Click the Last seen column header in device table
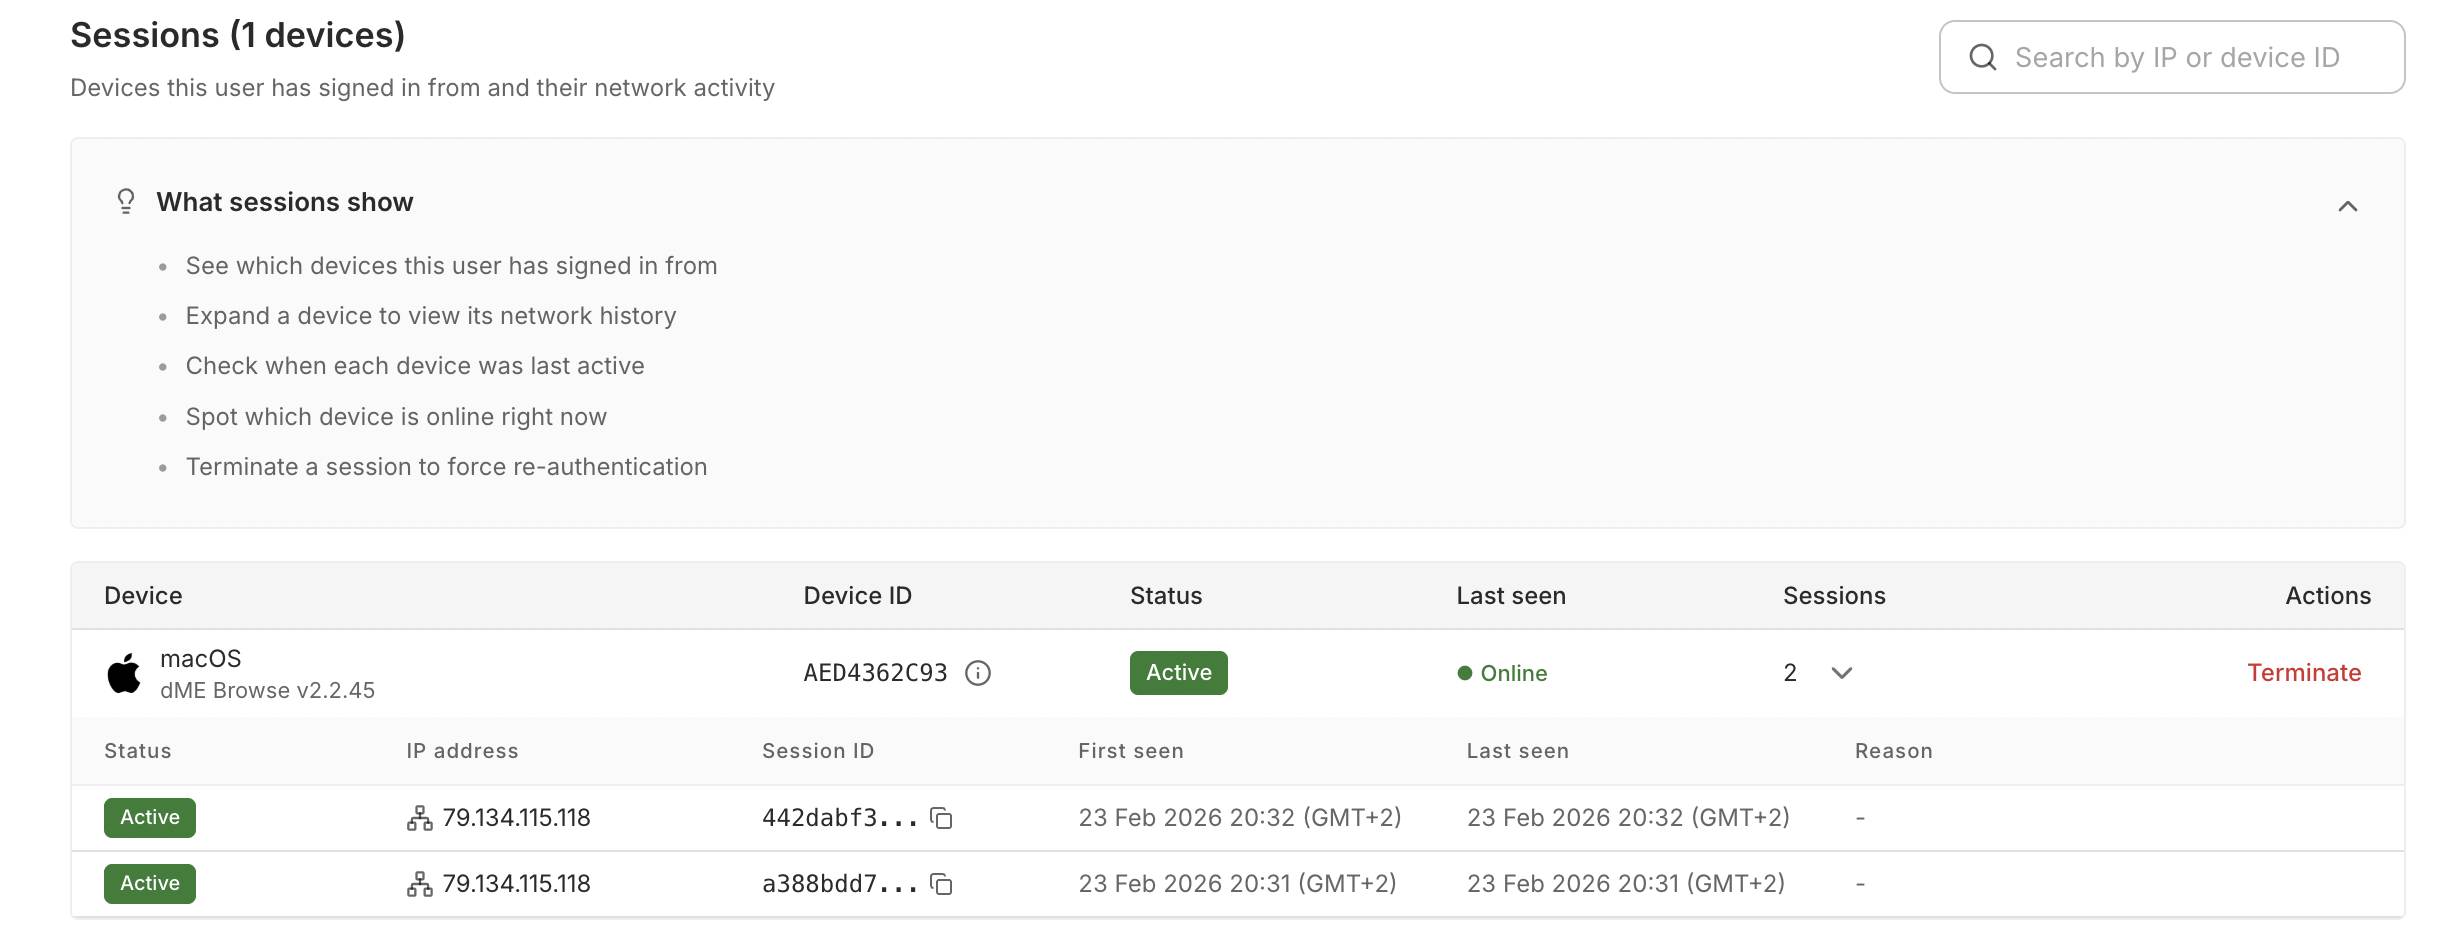 point(1510,596)
